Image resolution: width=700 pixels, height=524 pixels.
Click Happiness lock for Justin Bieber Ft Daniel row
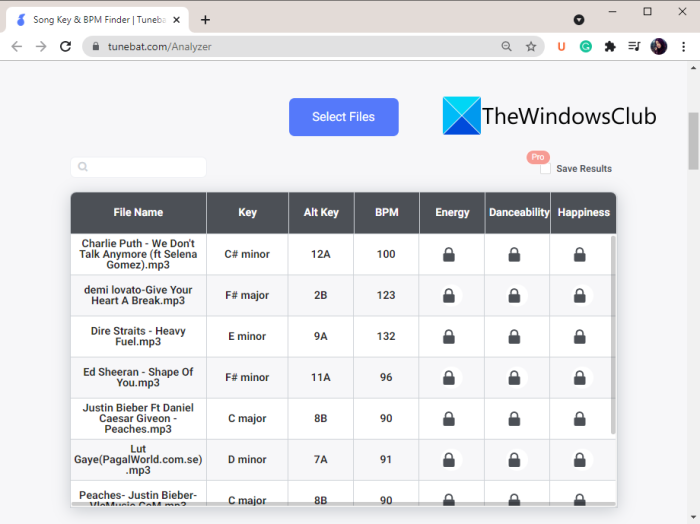579,419
